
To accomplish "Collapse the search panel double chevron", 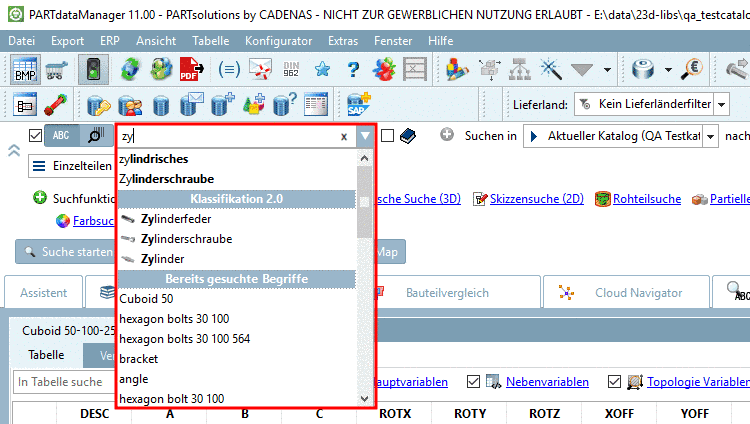I will (14, 150).
